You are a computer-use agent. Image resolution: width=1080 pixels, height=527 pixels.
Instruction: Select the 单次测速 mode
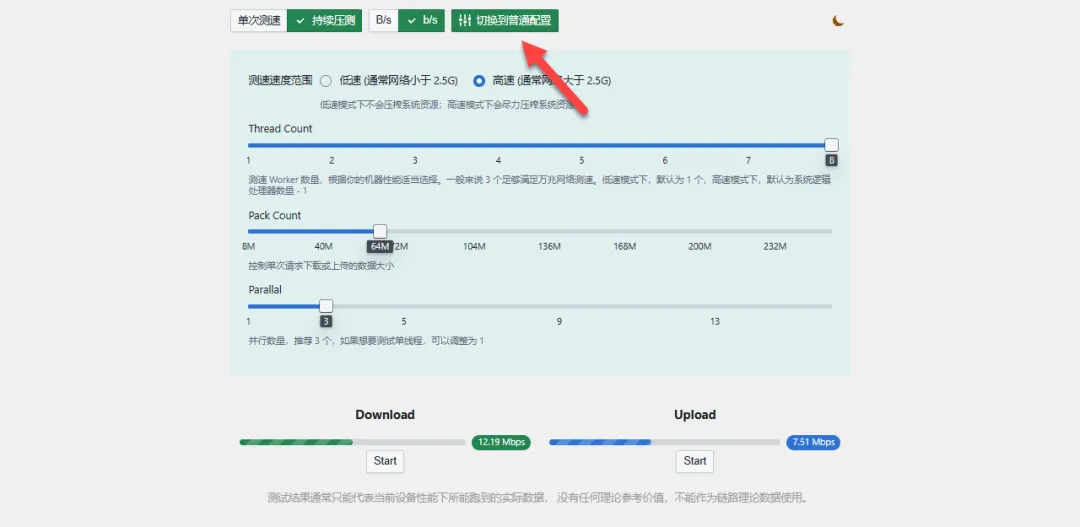[259, 21]
